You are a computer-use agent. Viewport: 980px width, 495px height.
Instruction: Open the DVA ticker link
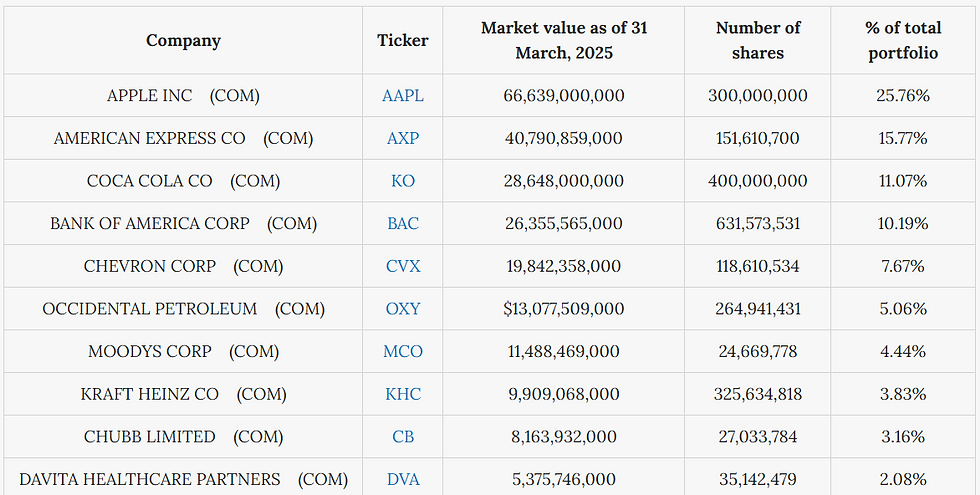403,480
